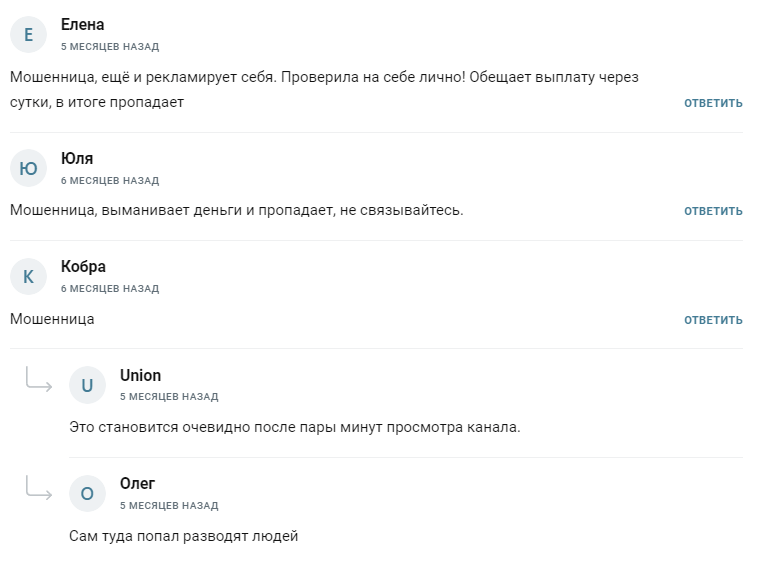
Task: Open the author name Юля
Action: [x=77, y=158]
